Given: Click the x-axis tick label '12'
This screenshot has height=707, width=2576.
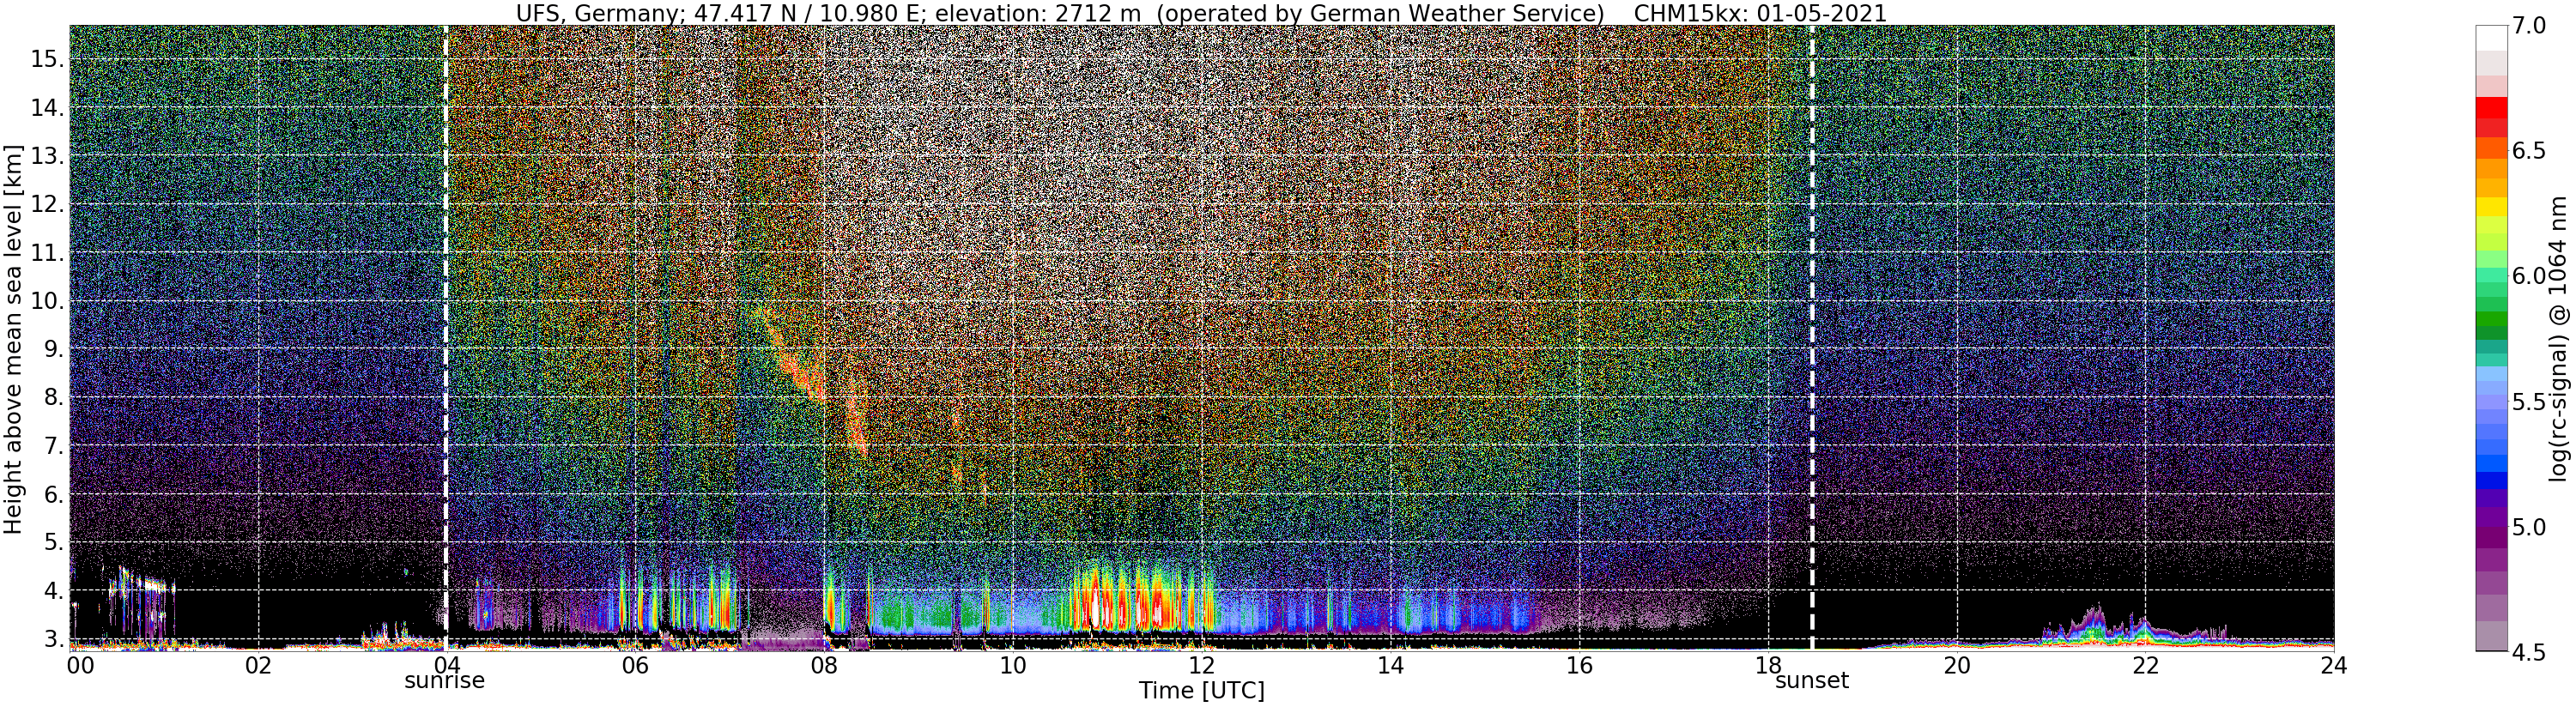Looking at the screenshot, I should pyautogui.click(x=1202, y=664).
